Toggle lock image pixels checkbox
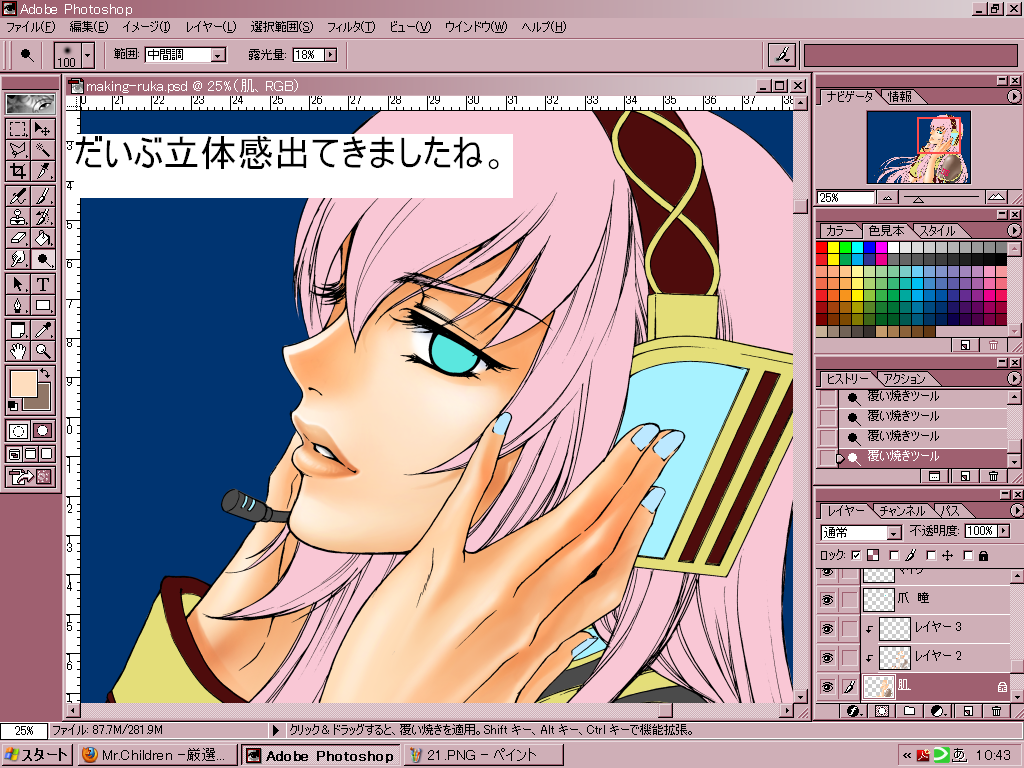This screenshot has height=768, width=1024. click(894, 556)
